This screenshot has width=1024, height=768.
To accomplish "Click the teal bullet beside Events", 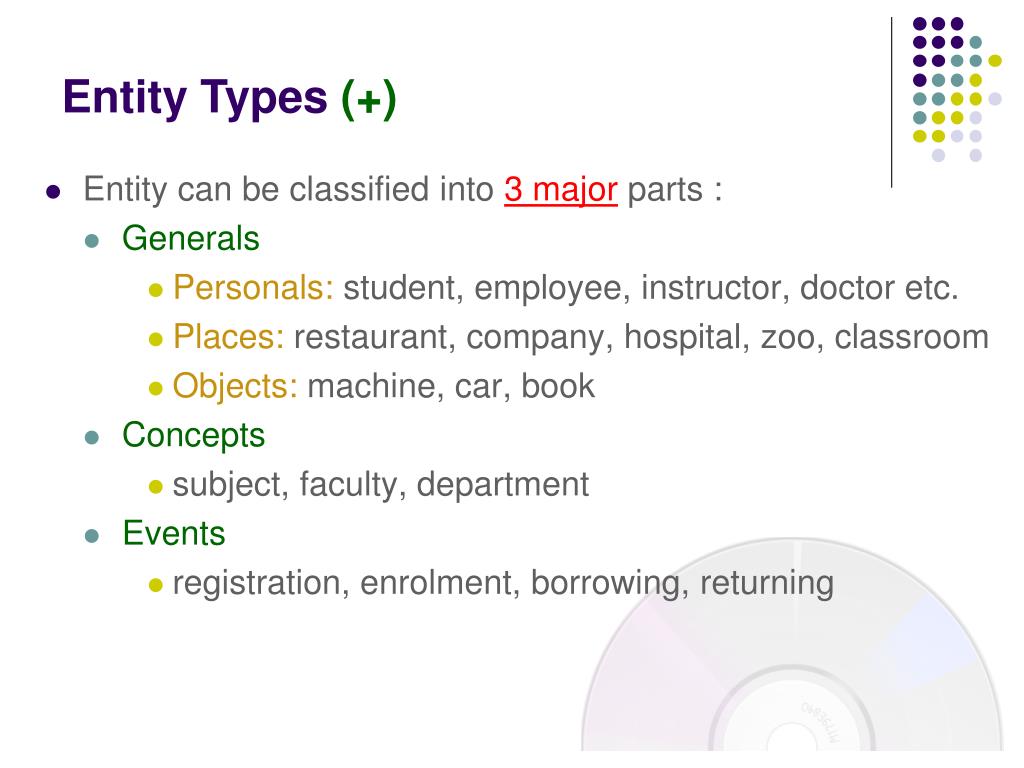I will click(92, 536).
